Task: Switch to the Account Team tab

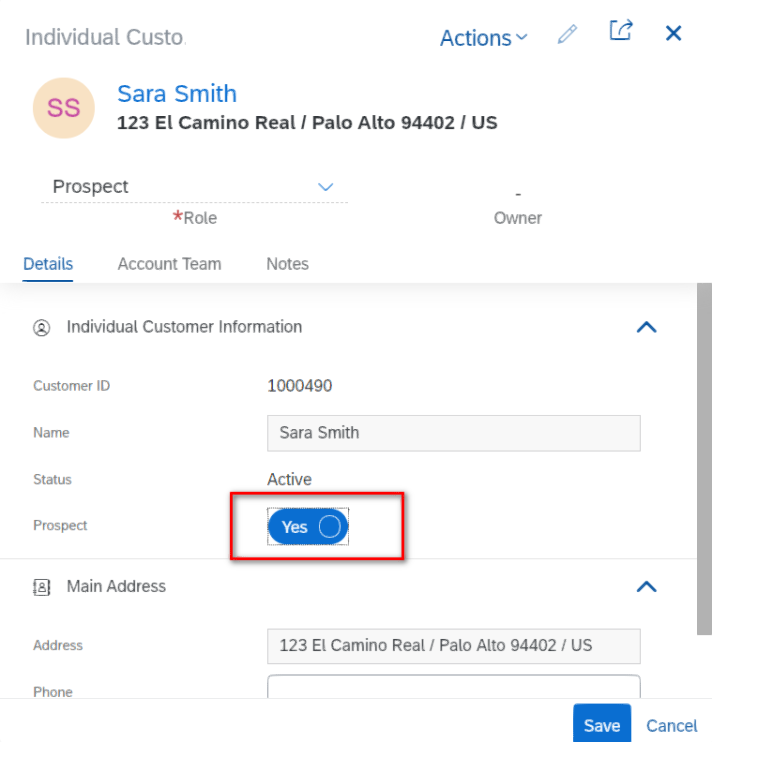Action: pos(169,264)
